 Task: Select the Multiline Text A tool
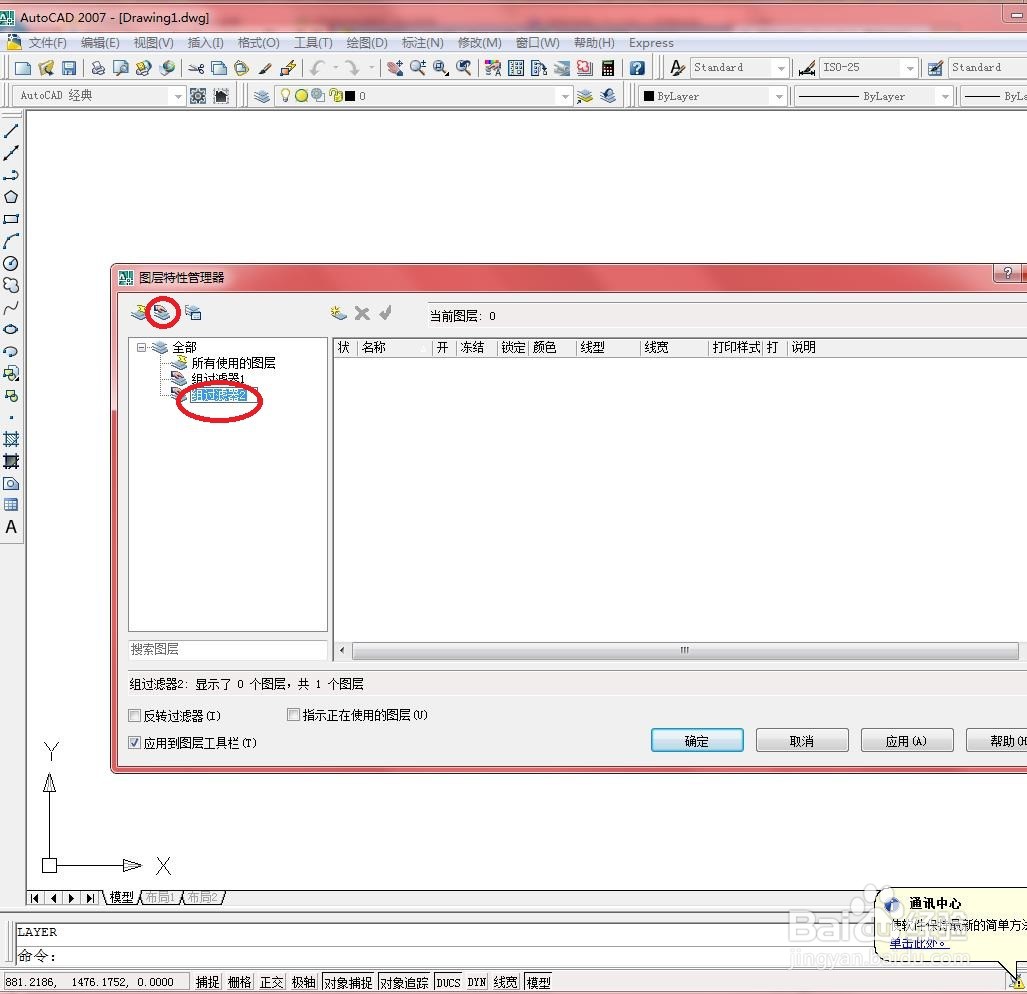pos(11,527)
